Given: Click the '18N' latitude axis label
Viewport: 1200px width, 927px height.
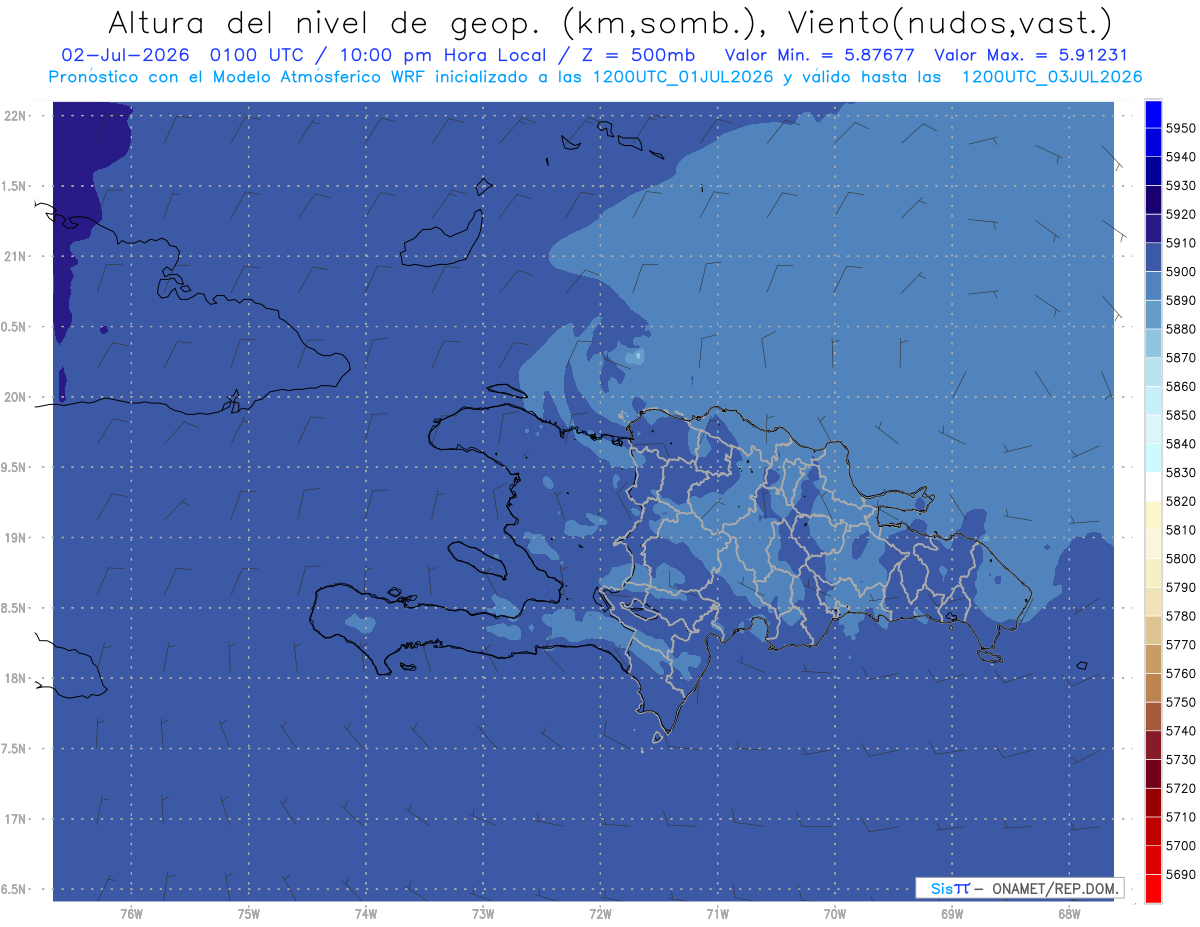Looking at the screenshot, I should [15, 679].
